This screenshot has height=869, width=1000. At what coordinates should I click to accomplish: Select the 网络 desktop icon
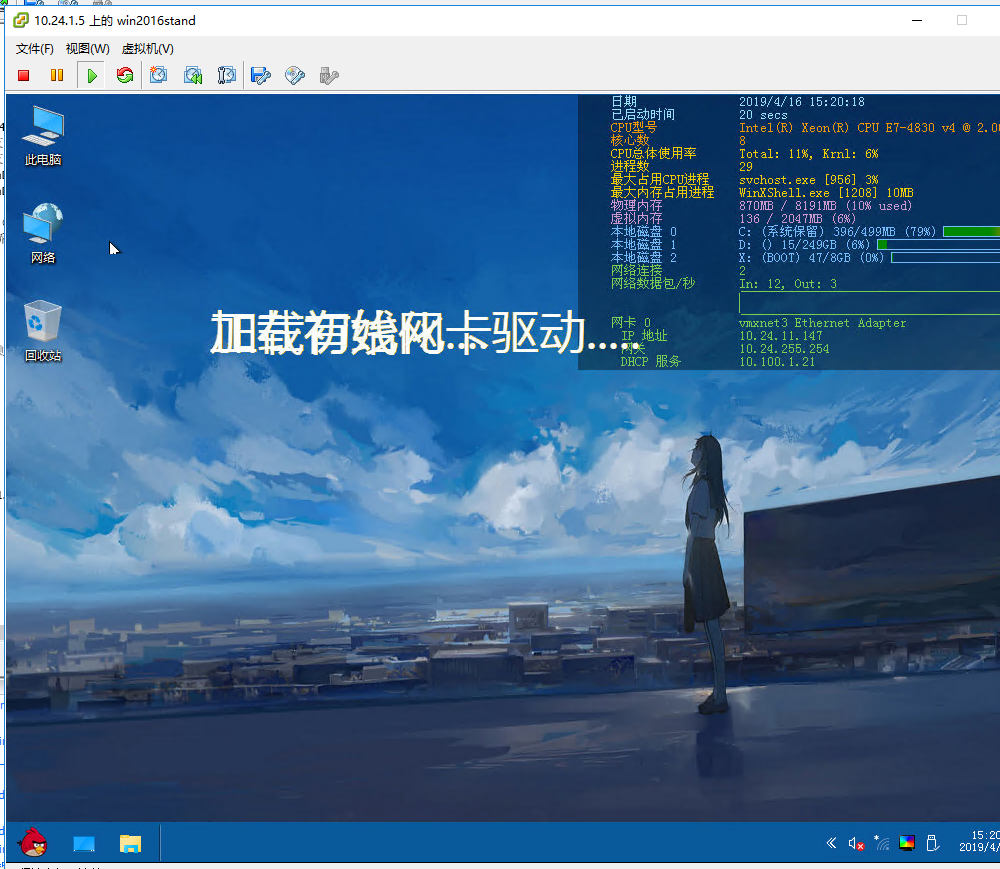point(43,233)
